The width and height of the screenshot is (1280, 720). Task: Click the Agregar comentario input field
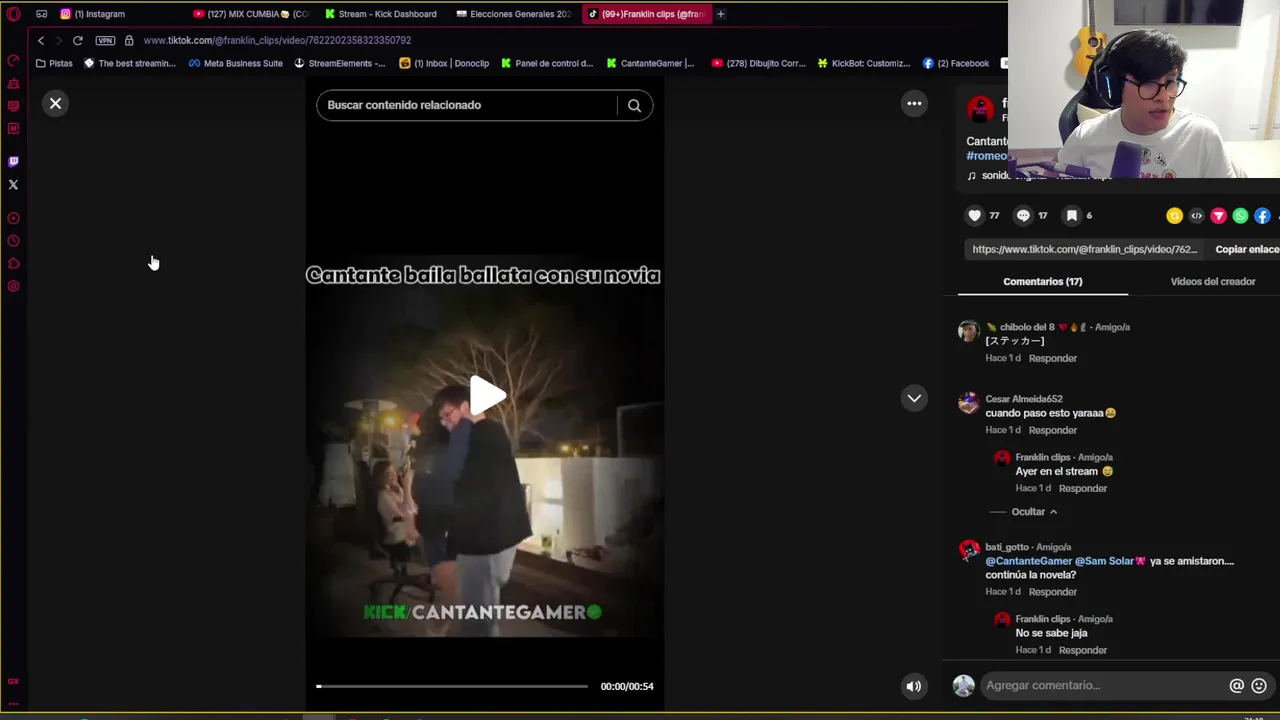(x=1103, y=685)
